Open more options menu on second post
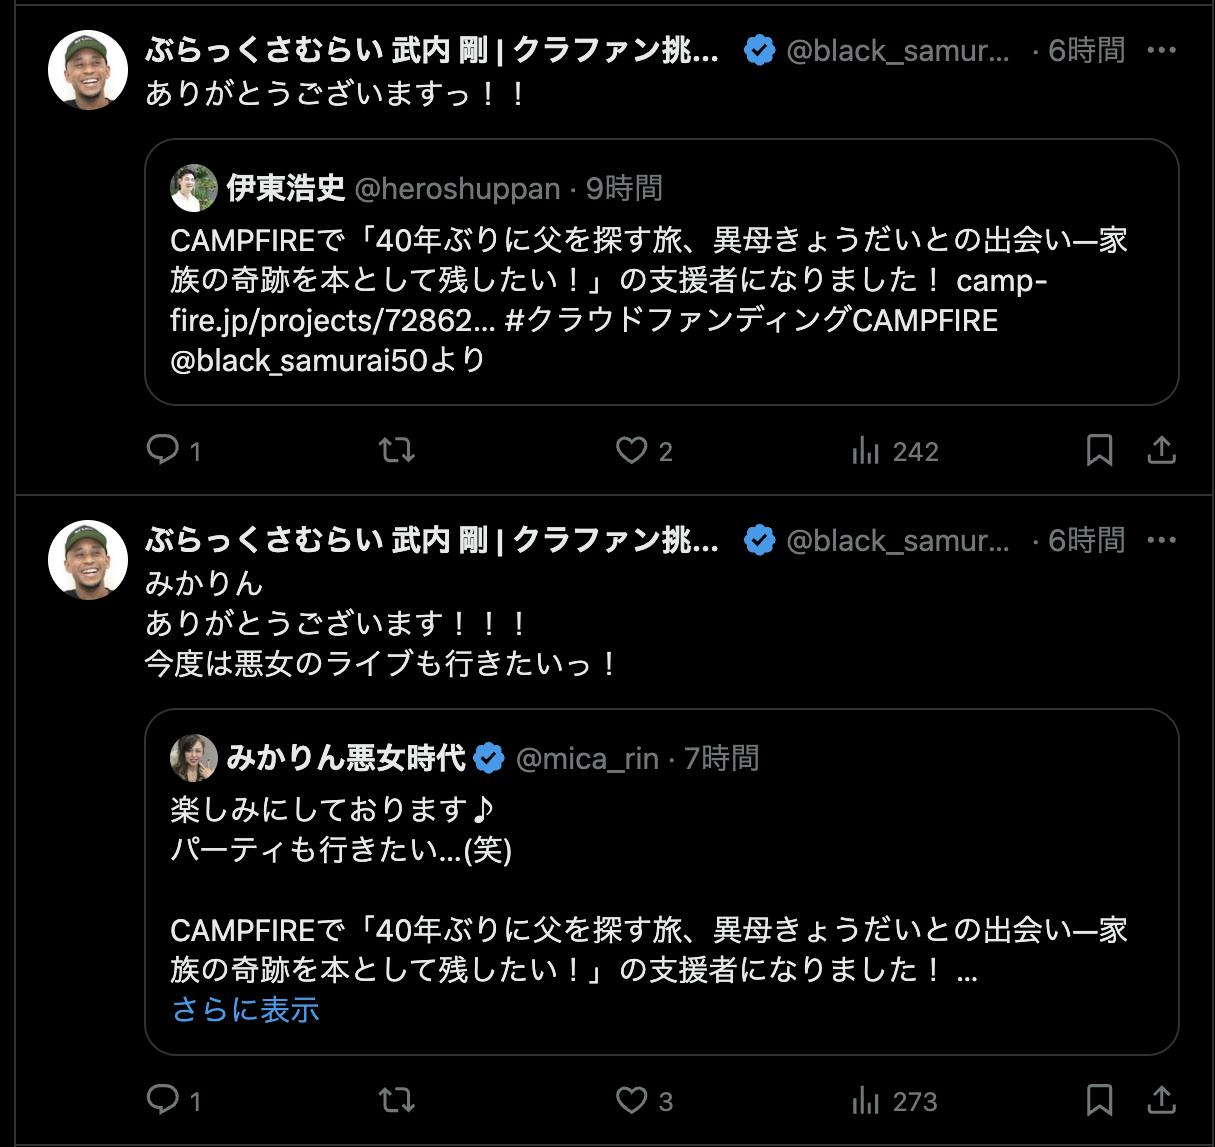This screenshot has height=1147, width=1215. [x=1161, y=540]
